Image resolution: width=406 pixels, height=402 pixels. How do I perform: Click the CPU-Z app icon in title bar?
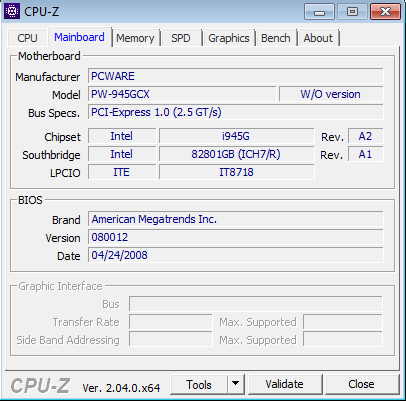coord(12,12)
